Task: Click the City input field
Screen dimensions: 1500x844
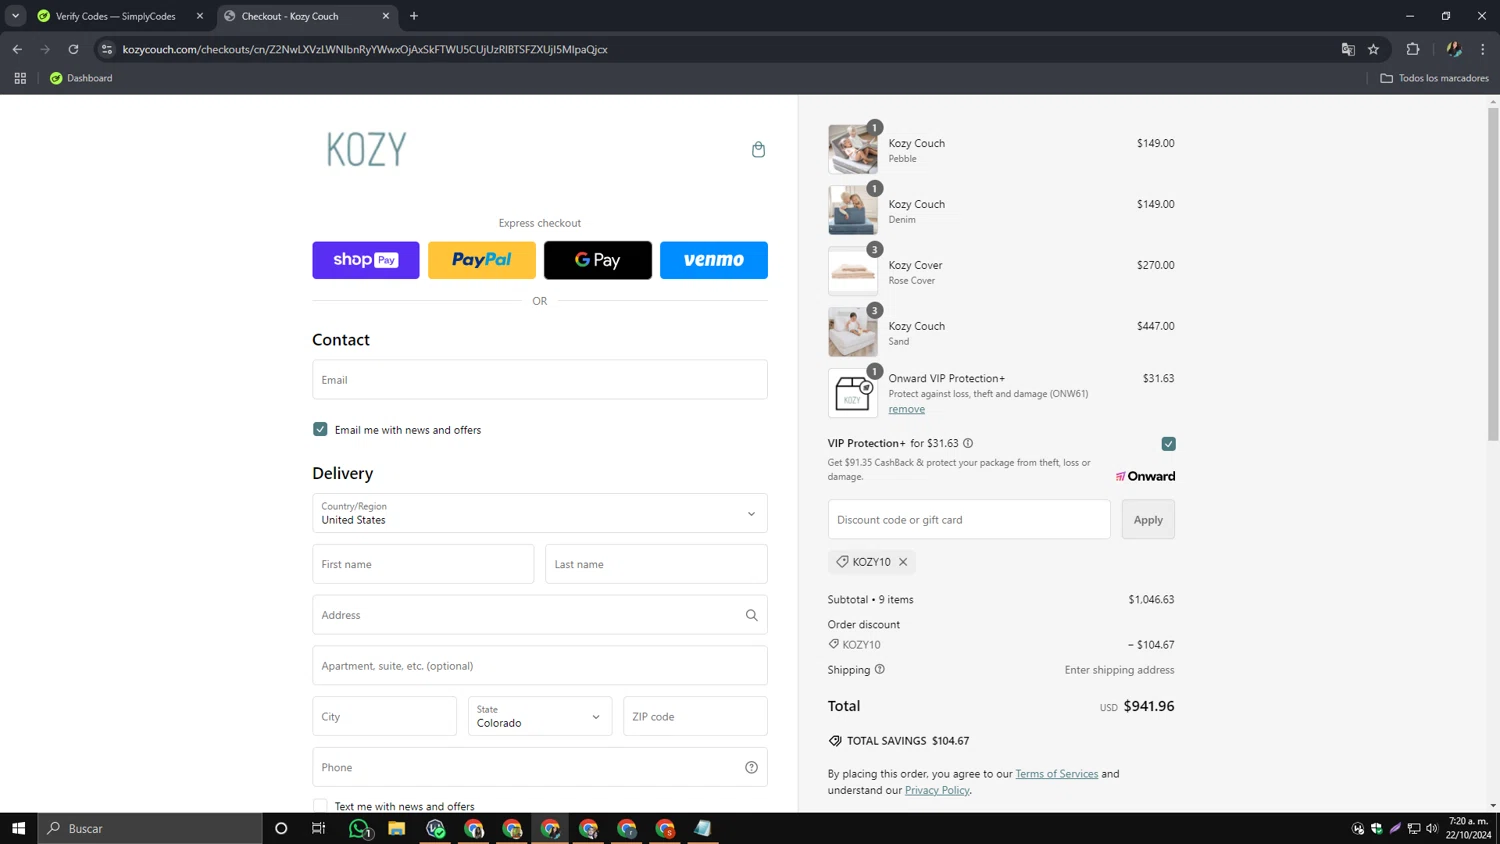Action: (x=384, y=716)
